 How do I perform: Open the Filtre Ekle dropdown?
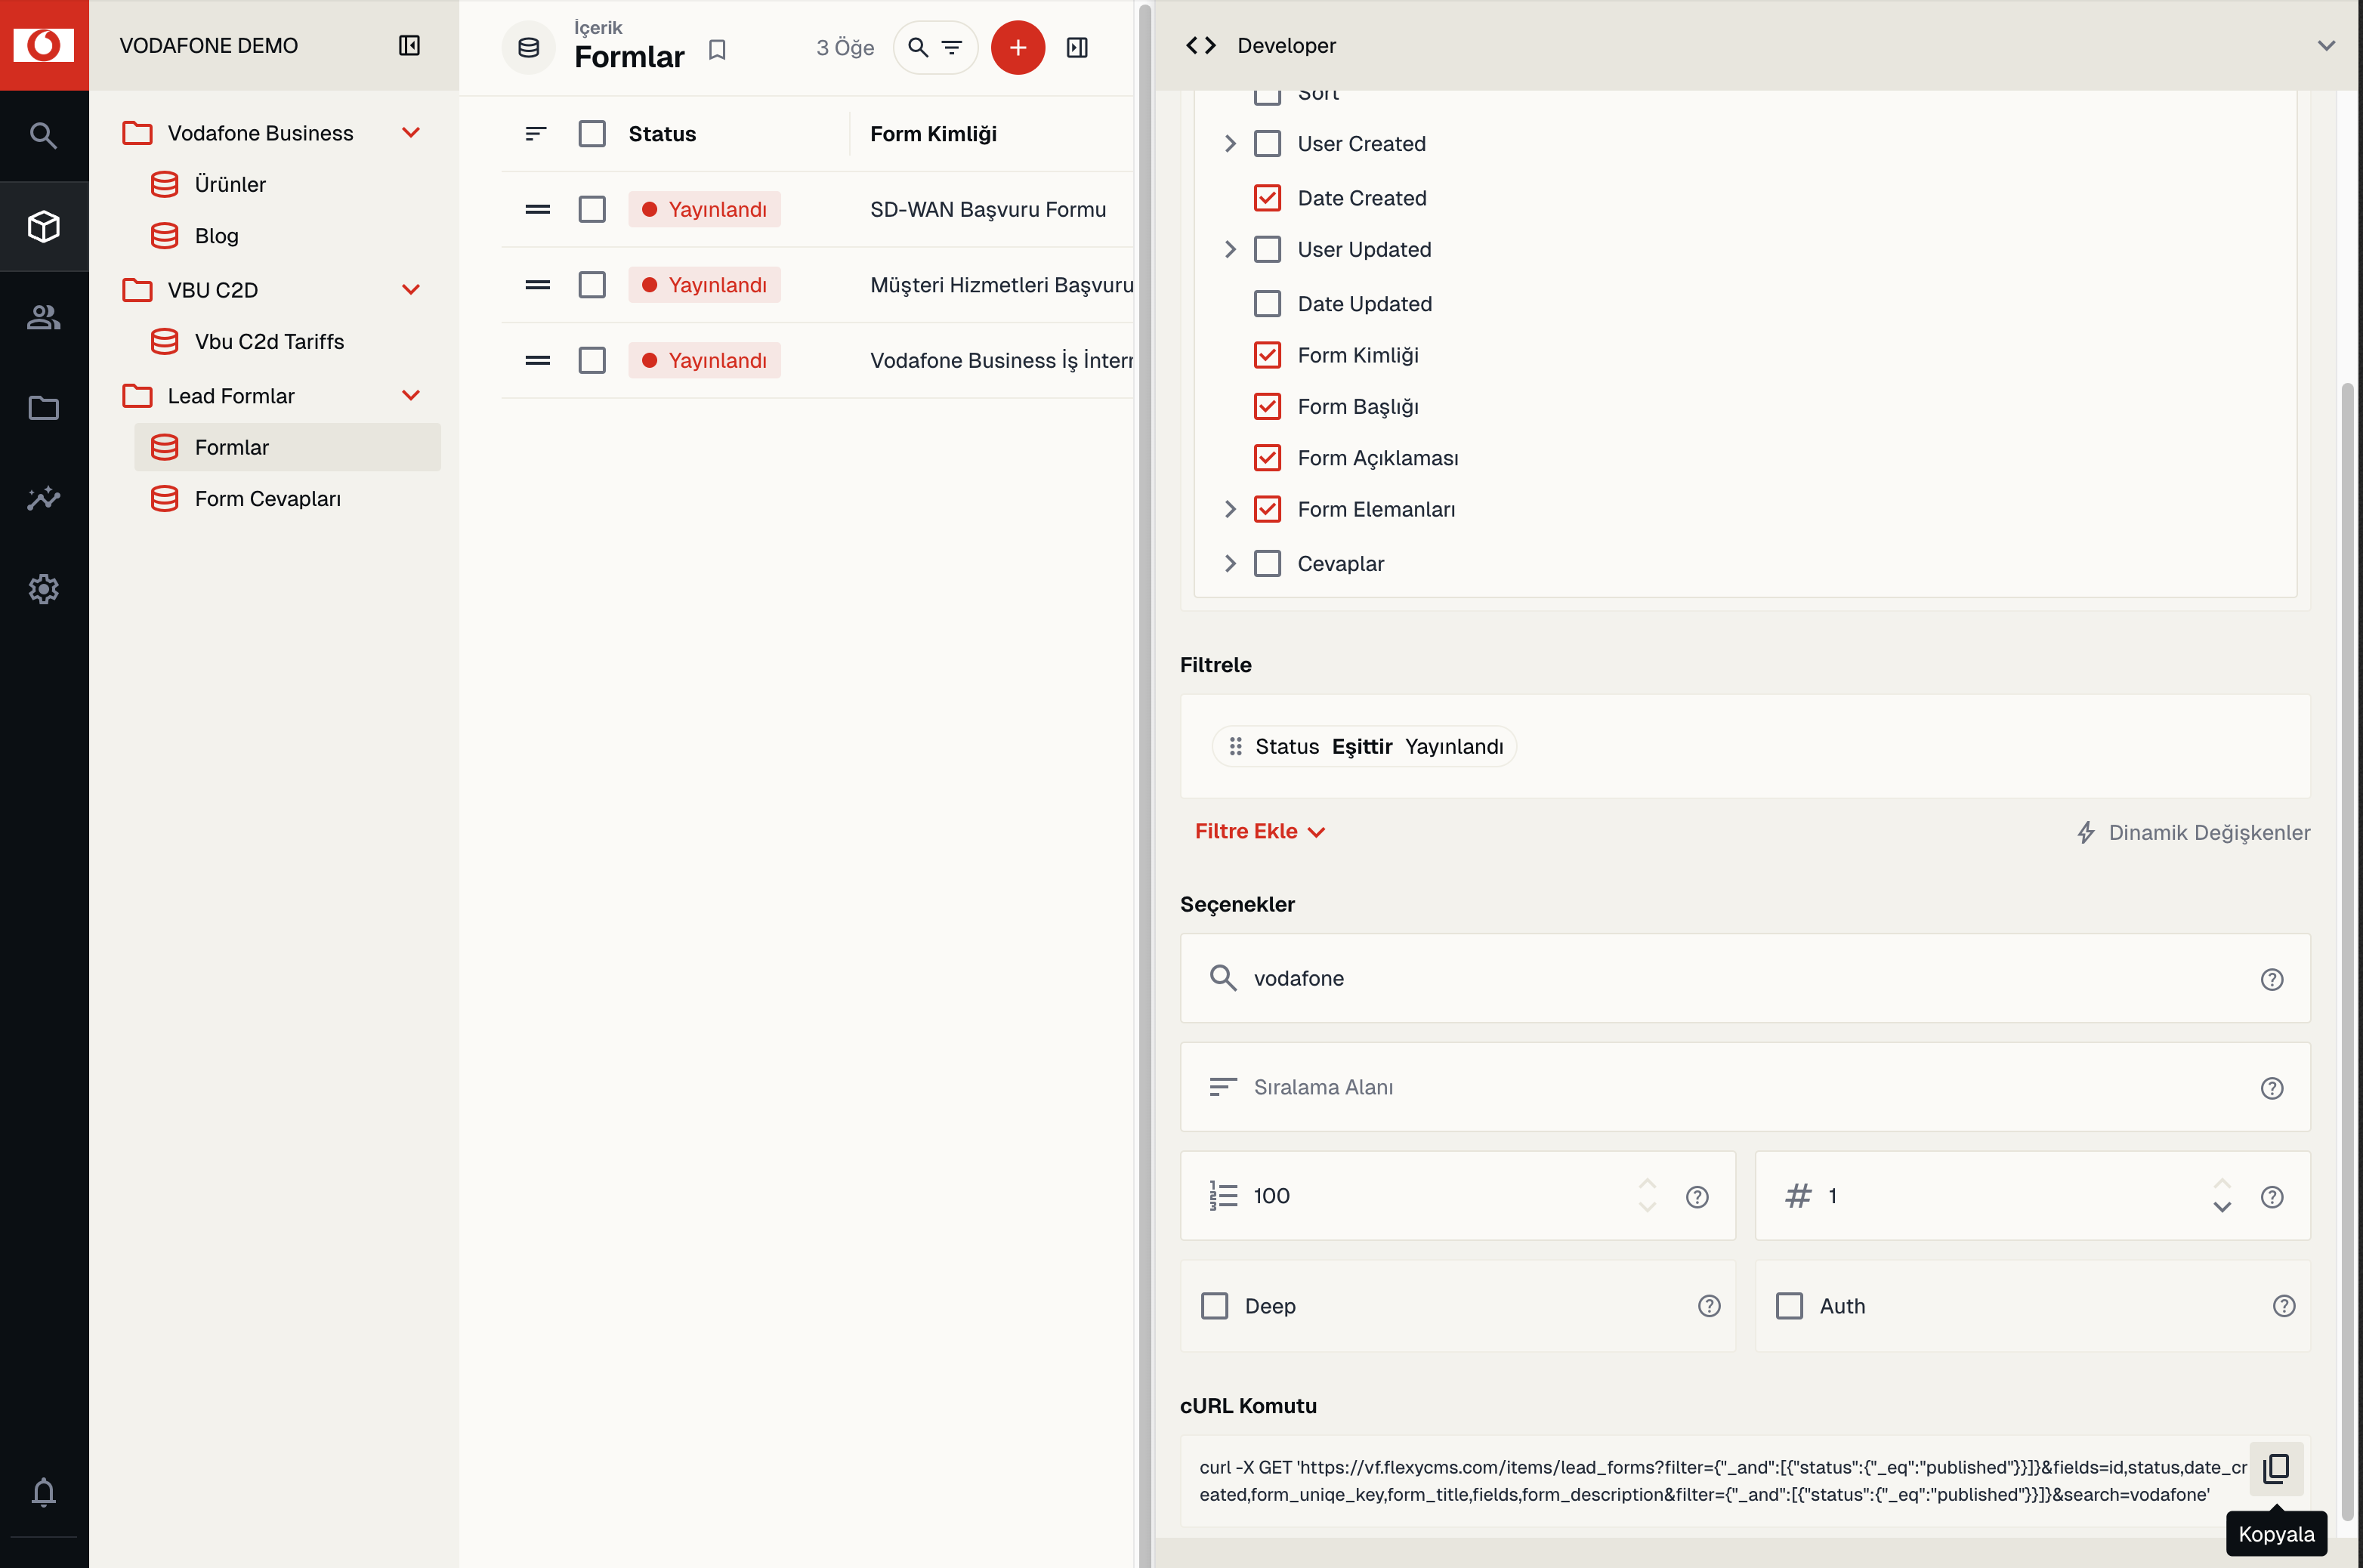click(1260, 831)
